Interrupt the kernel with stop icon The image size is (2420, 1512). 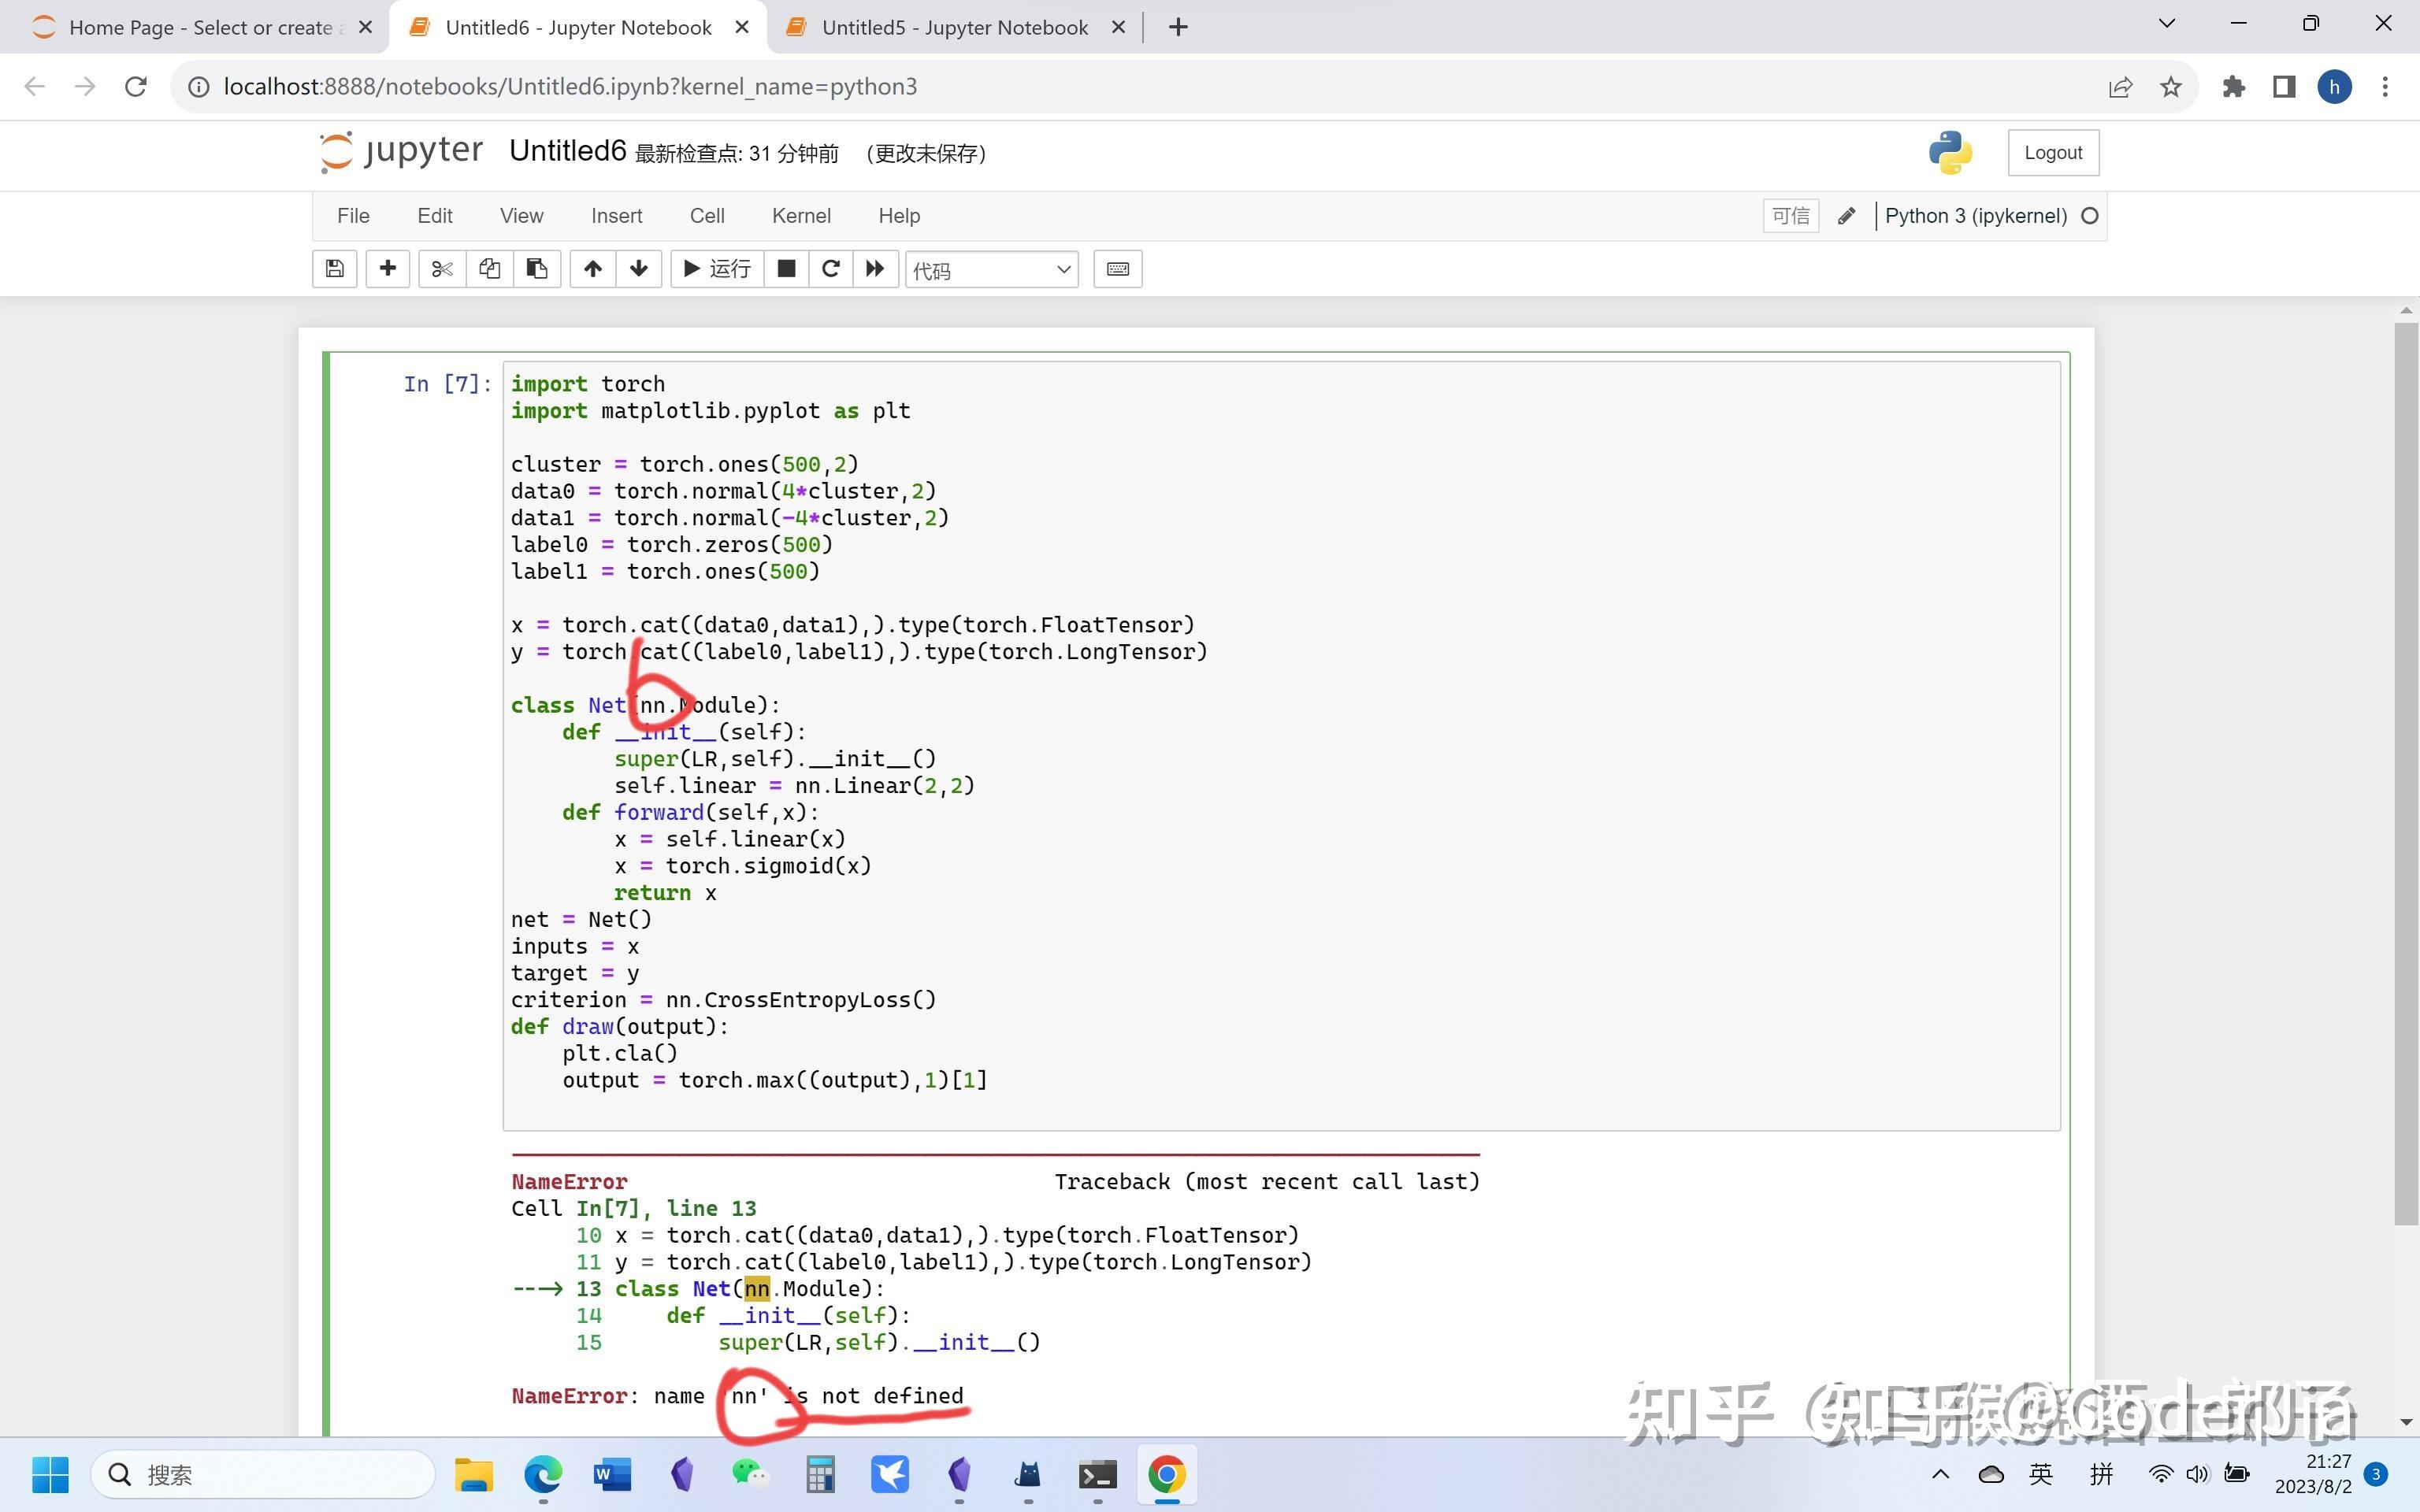[x=787, y=269]
